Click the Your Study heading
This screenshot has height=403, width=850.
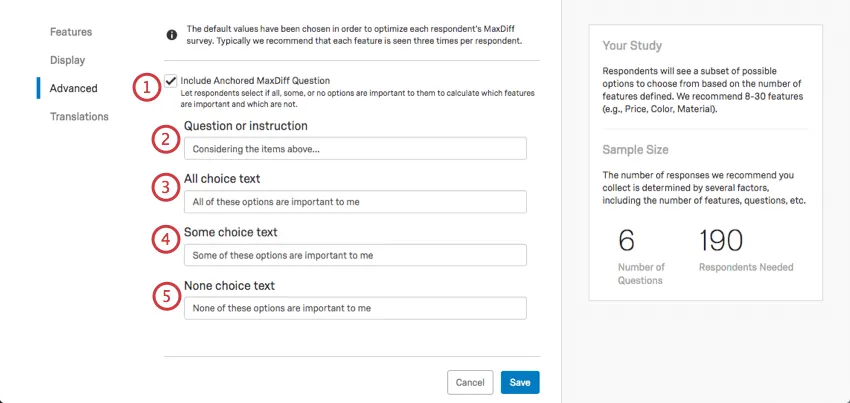[x=632, y=46]
